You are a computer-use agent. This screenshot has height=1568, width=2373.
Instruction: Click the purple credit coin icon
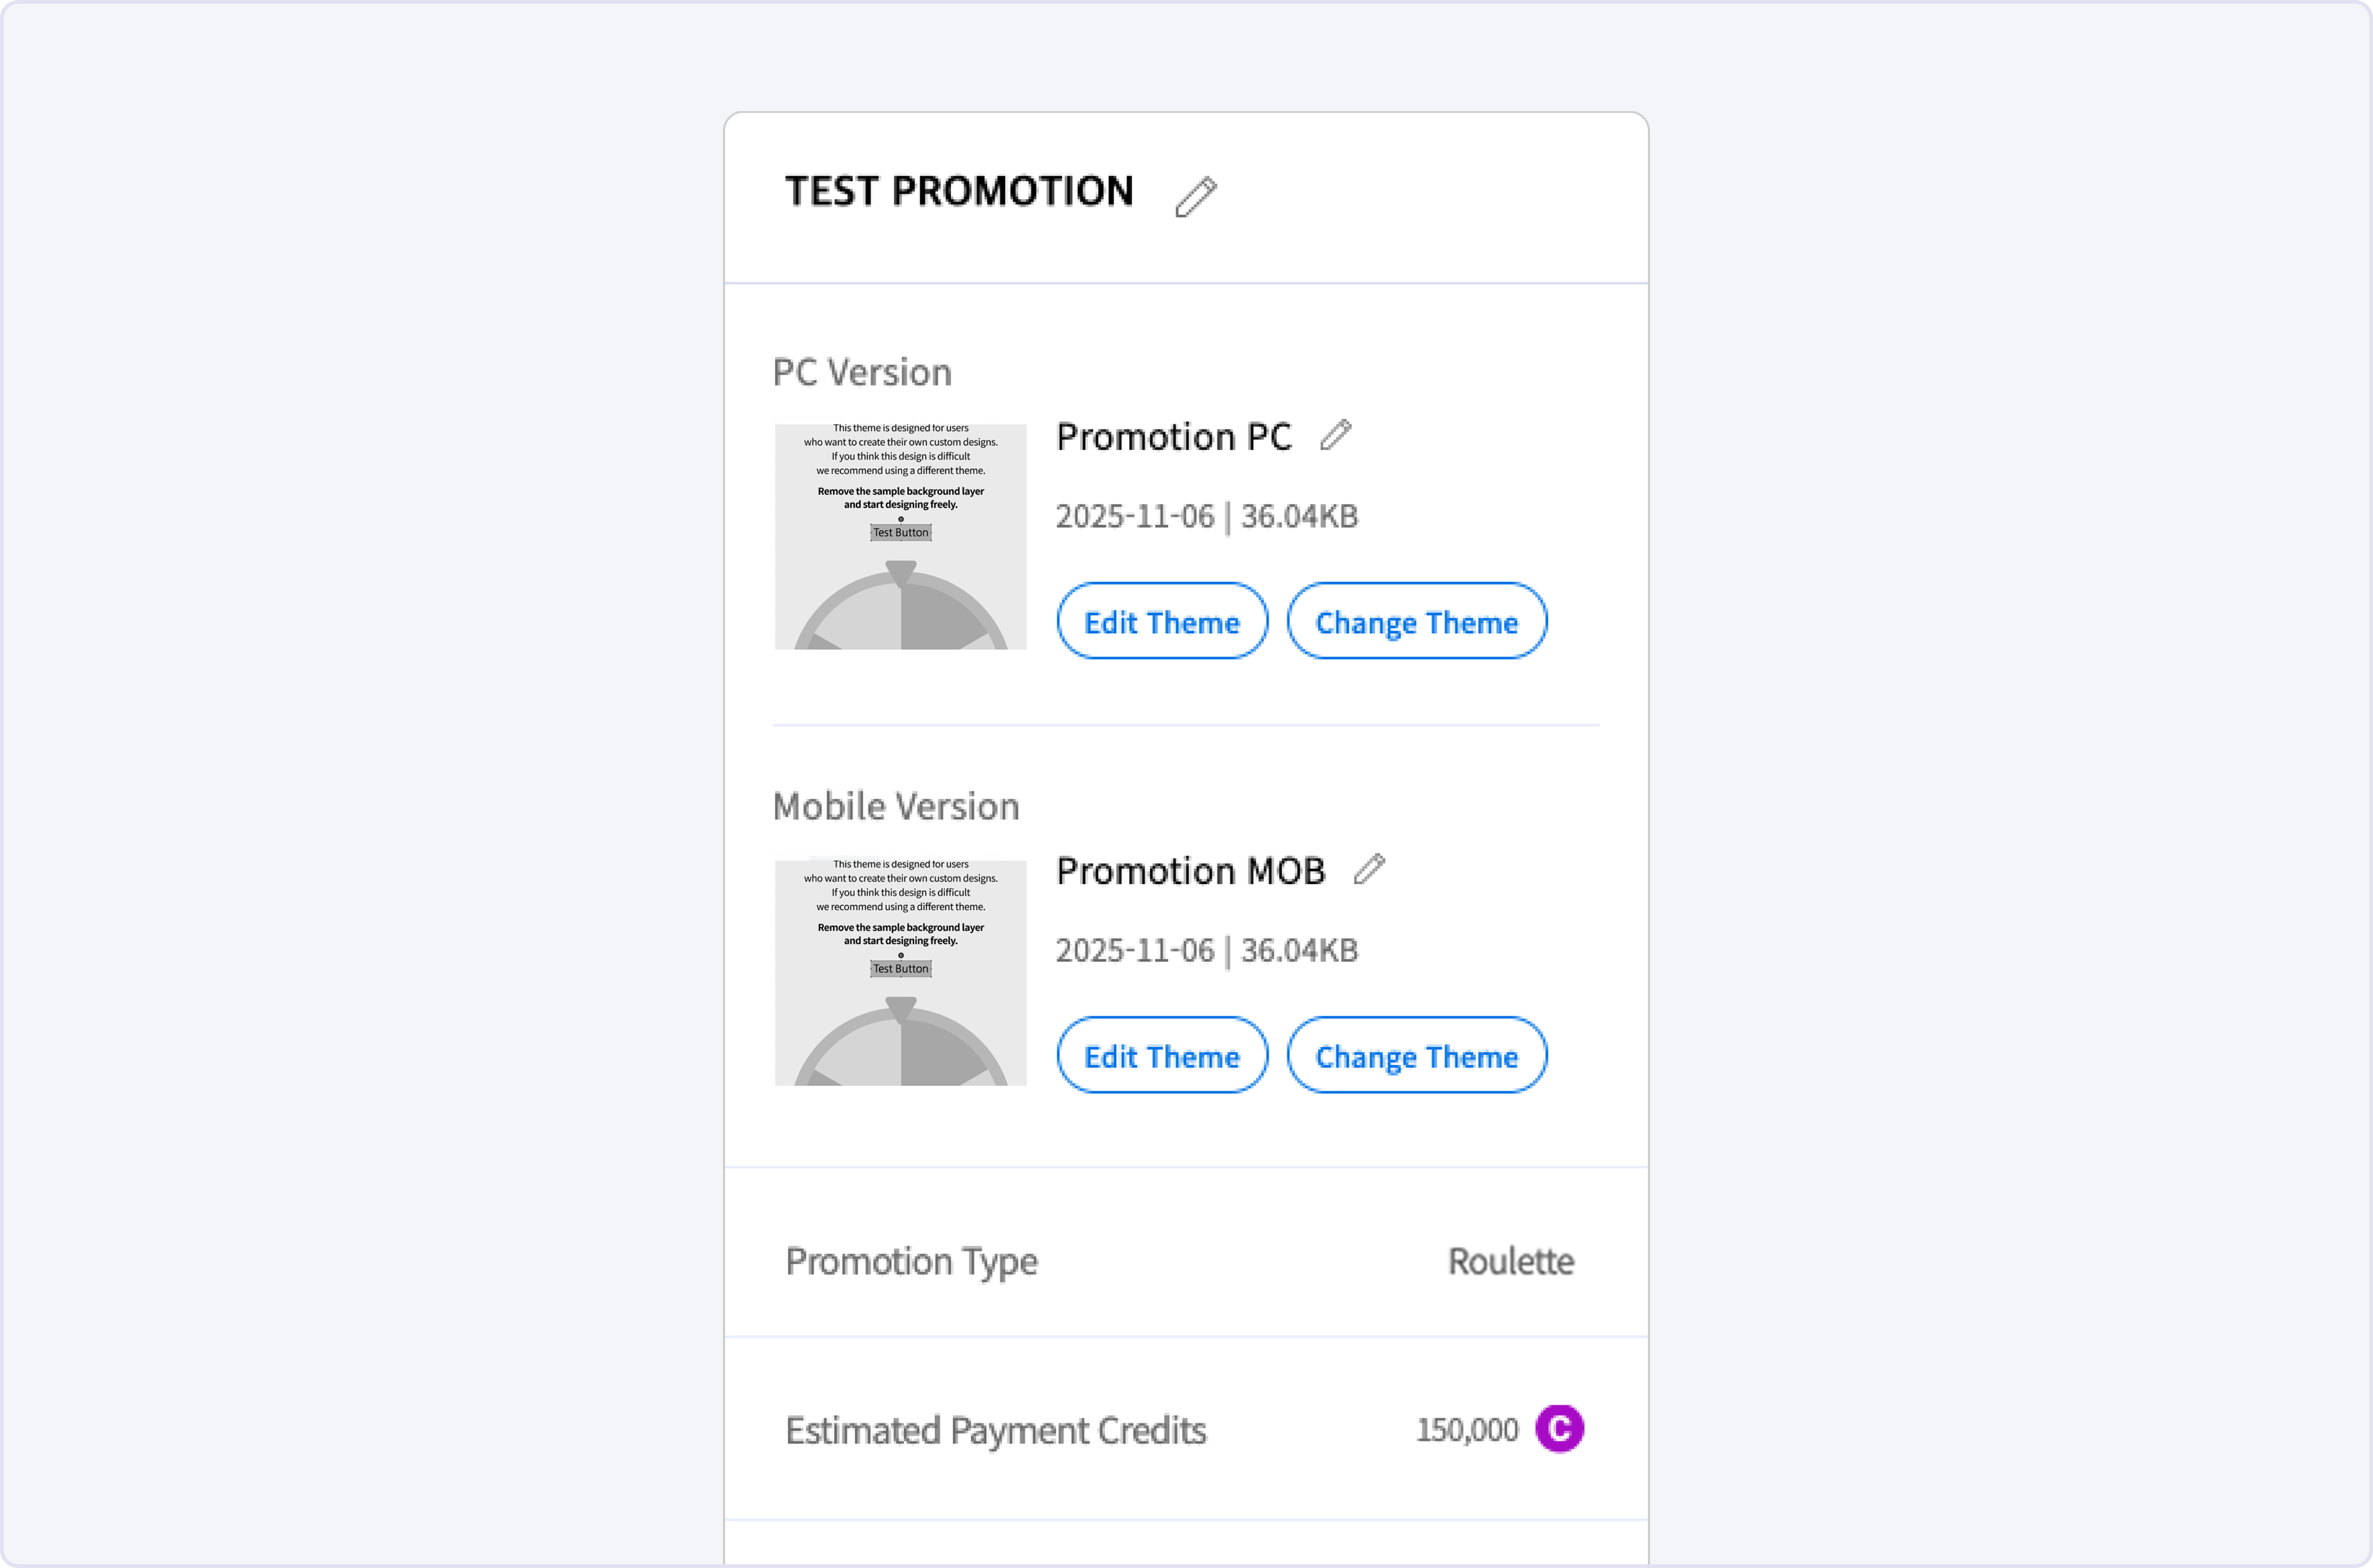coord(1559,1428)
